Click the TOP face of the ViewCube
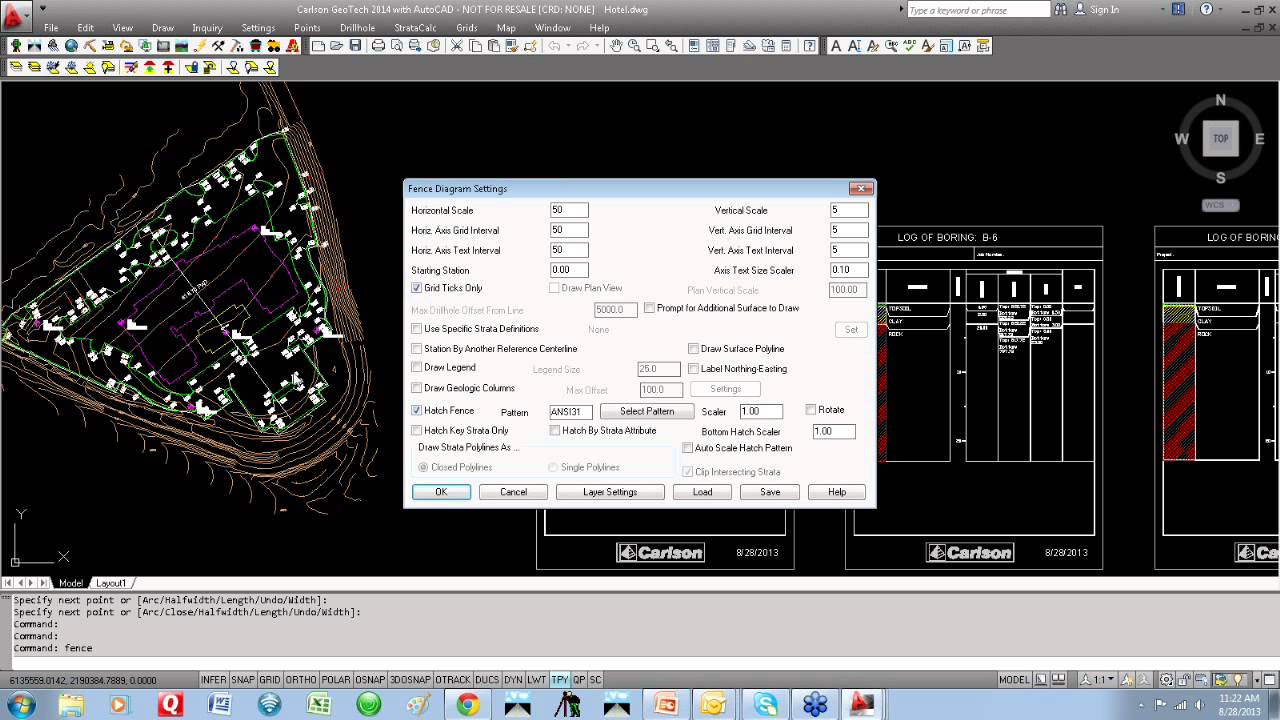The image size is (1280, 720). pos(1220,138)
